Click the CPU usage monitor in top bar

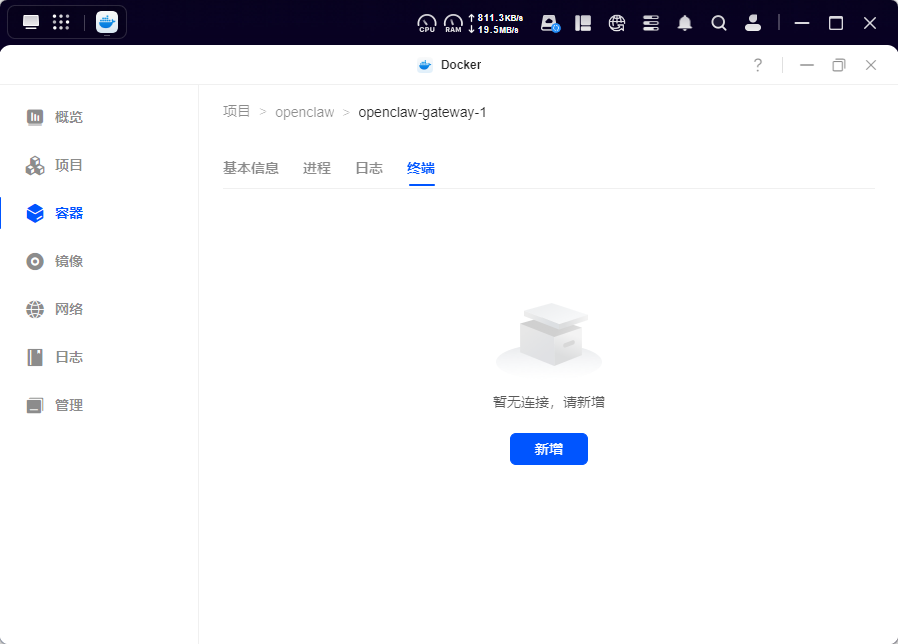tap(427, 22)
